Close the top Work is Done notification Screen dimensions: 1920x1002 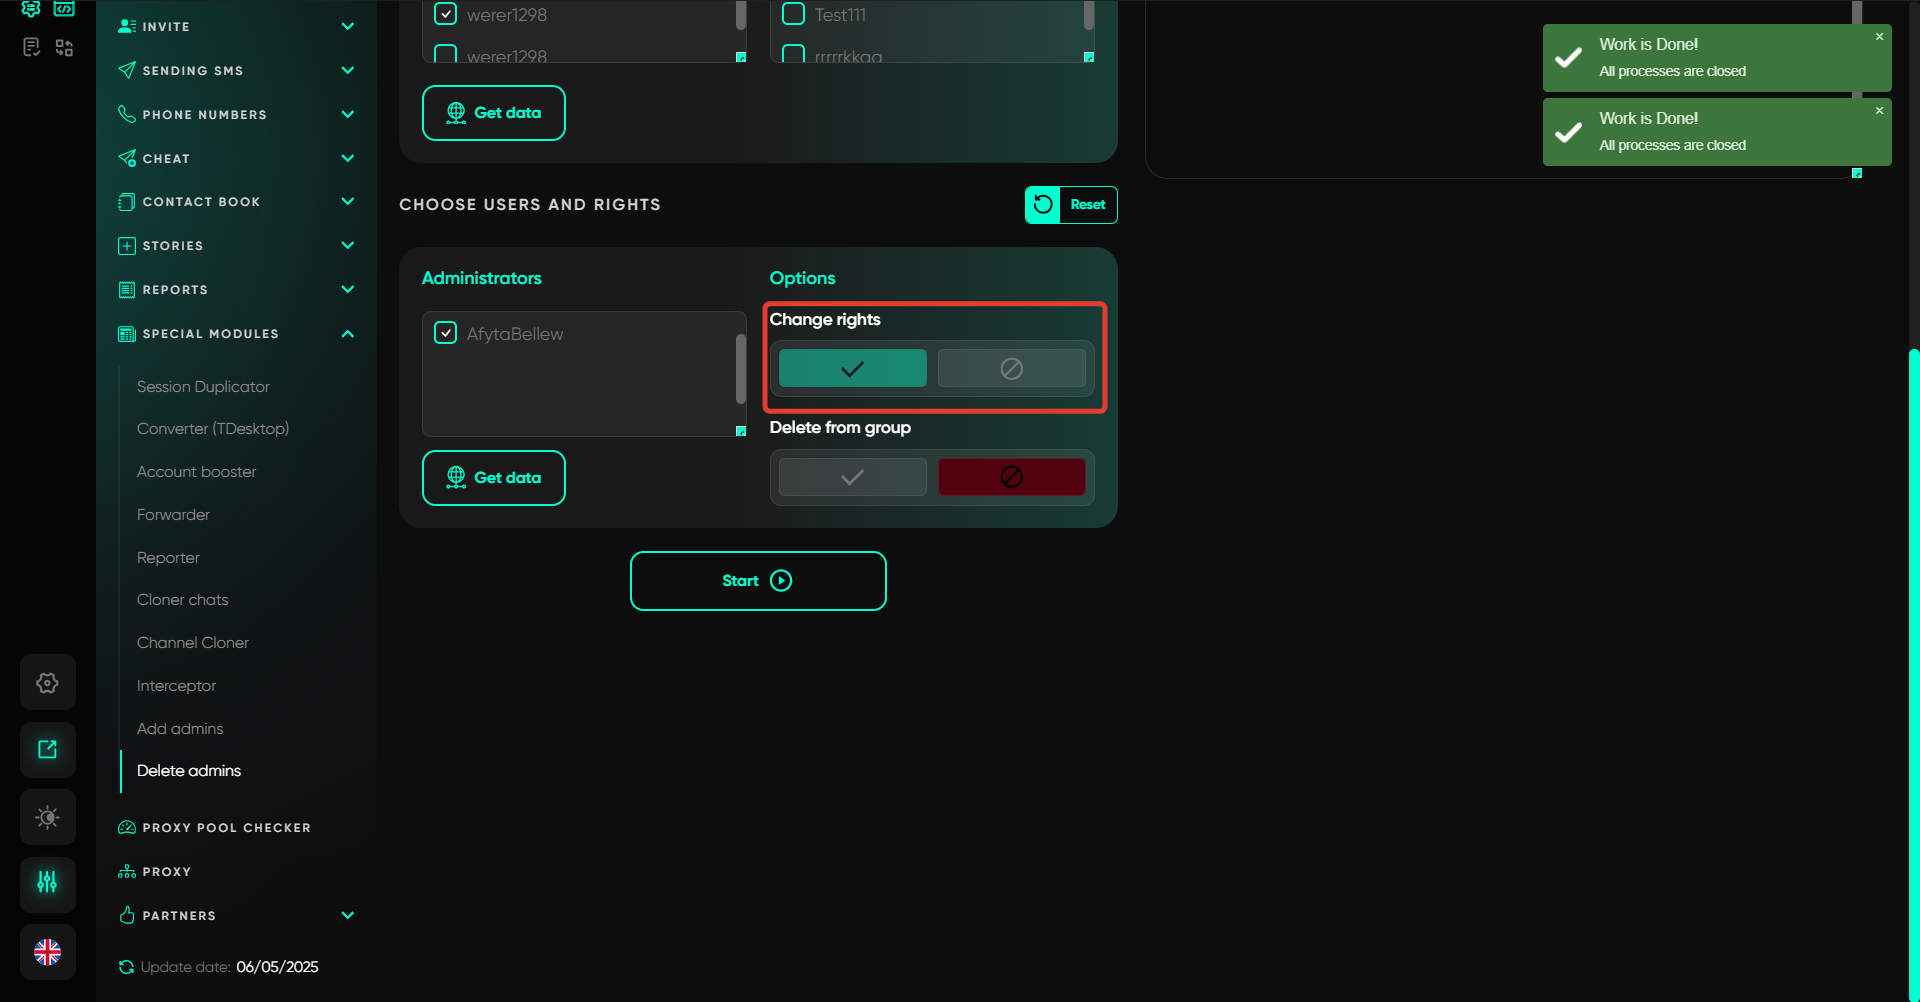[x=1879, y=37]
